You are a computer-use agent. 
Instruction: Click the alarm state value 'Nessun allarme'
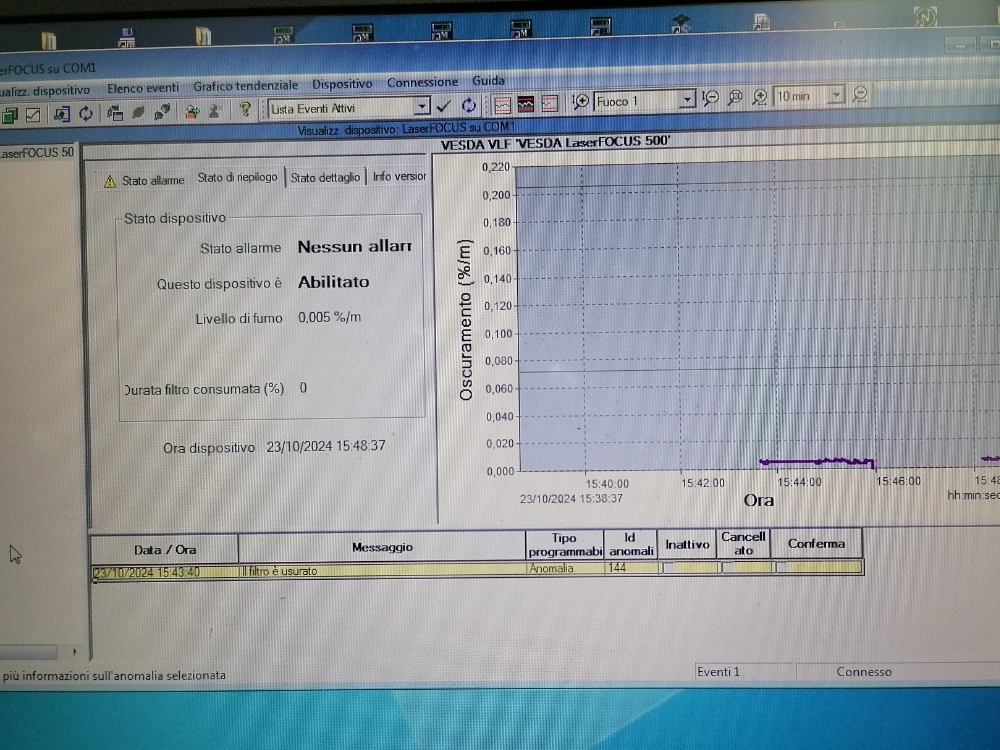355,246
